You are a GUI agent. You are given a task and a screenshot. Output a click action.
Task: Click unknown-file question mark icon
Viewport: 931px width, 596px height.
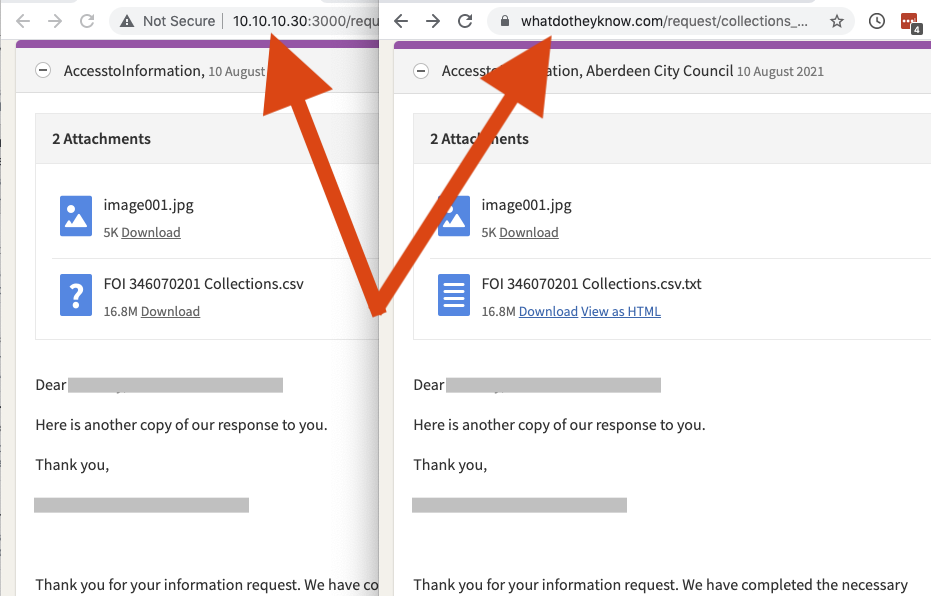(x=76, y=295)
